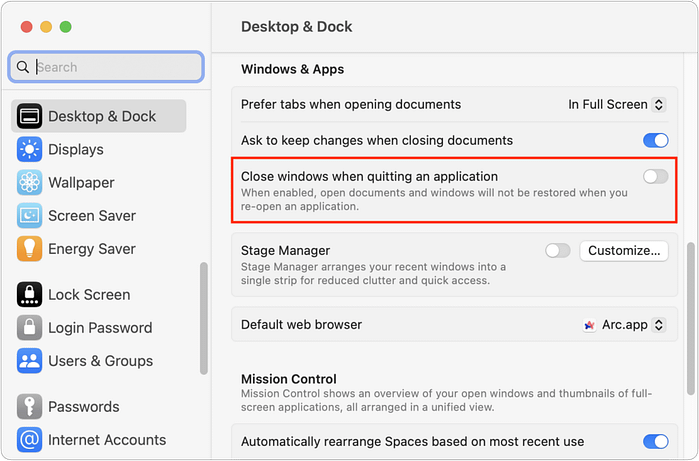Click the Users & Groups icon

click(30, 361)
